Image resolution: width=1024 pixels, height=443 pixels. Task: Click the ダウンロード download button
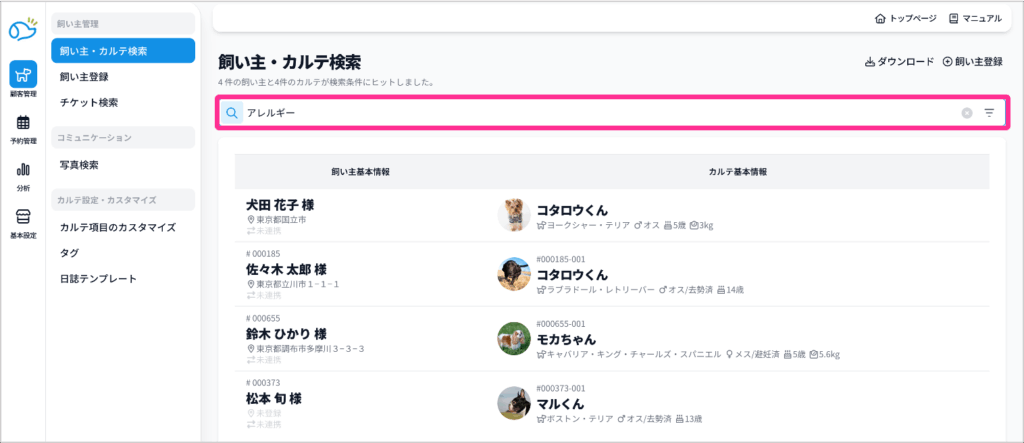point(899,61)
